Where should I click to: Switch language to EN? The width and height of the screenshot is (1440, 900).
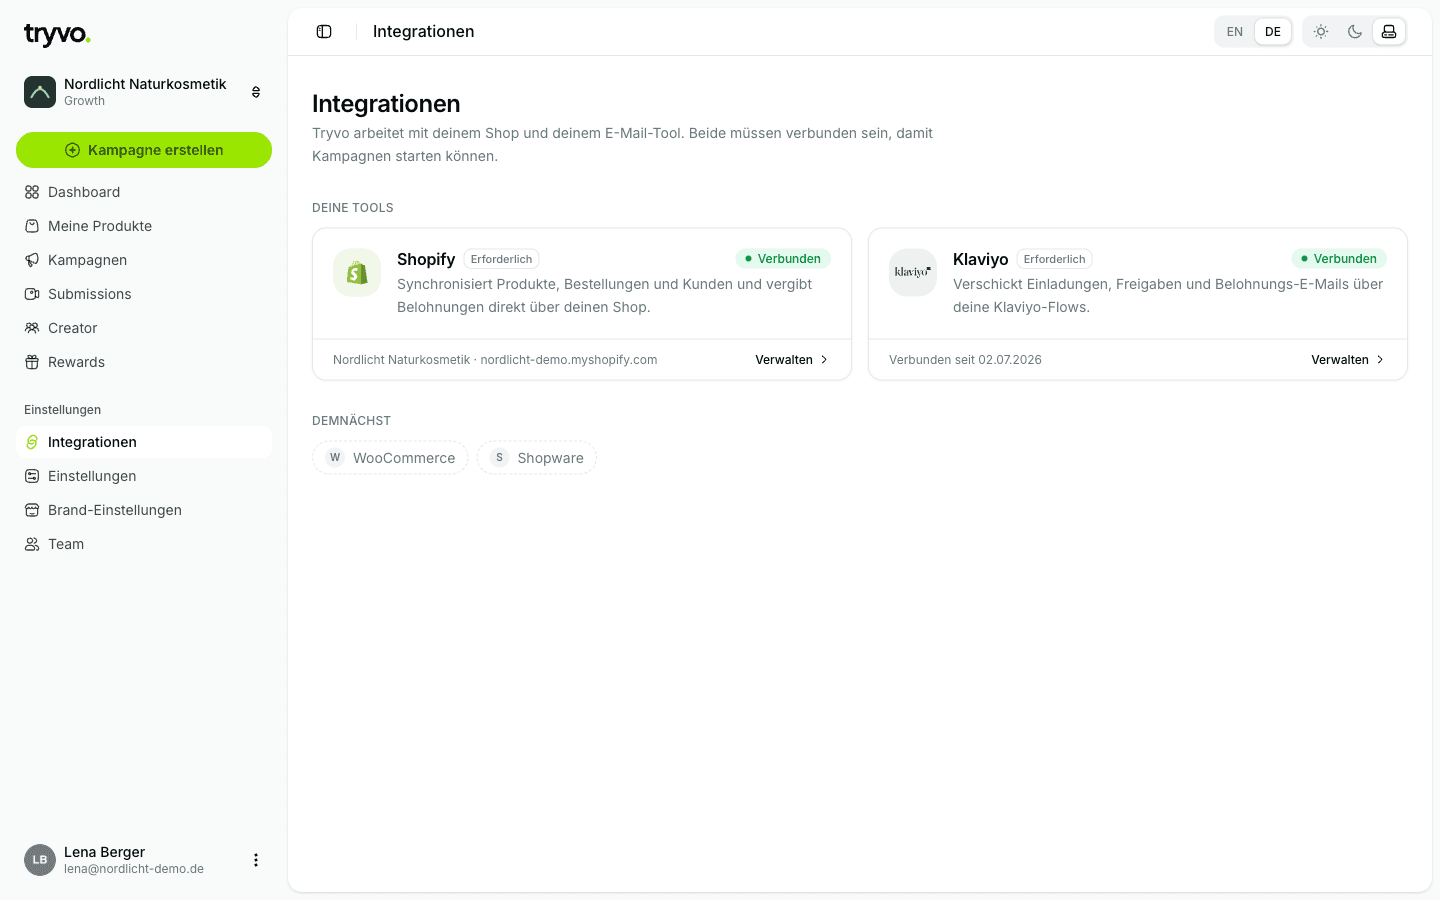tap(1235, 32)
